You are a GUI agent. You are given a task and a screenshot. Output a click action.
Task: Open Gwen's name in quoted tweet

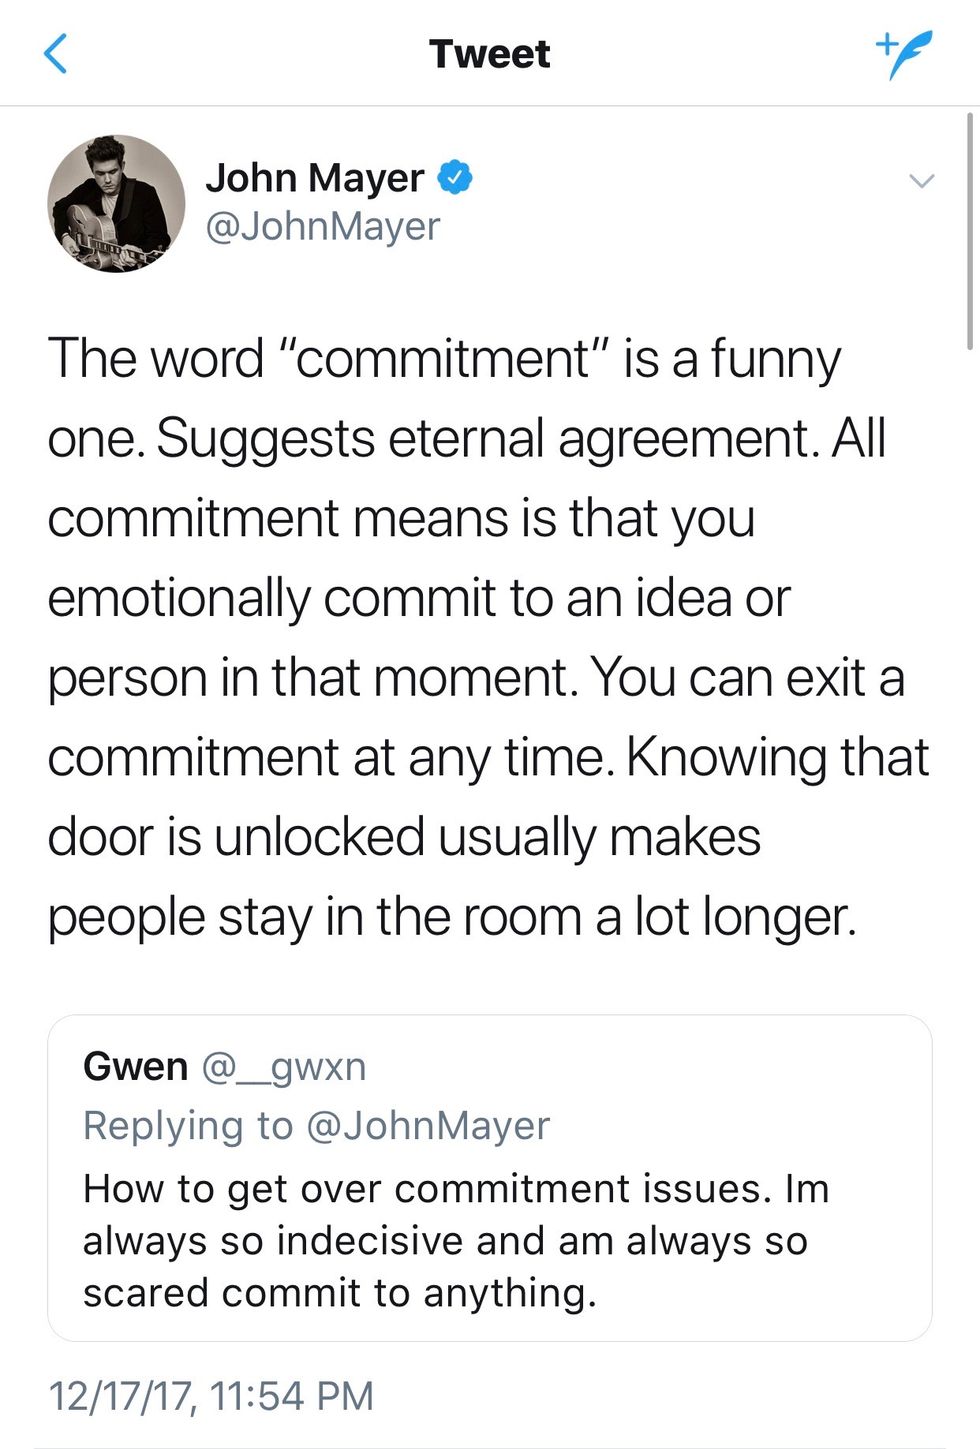[135, 1066]
